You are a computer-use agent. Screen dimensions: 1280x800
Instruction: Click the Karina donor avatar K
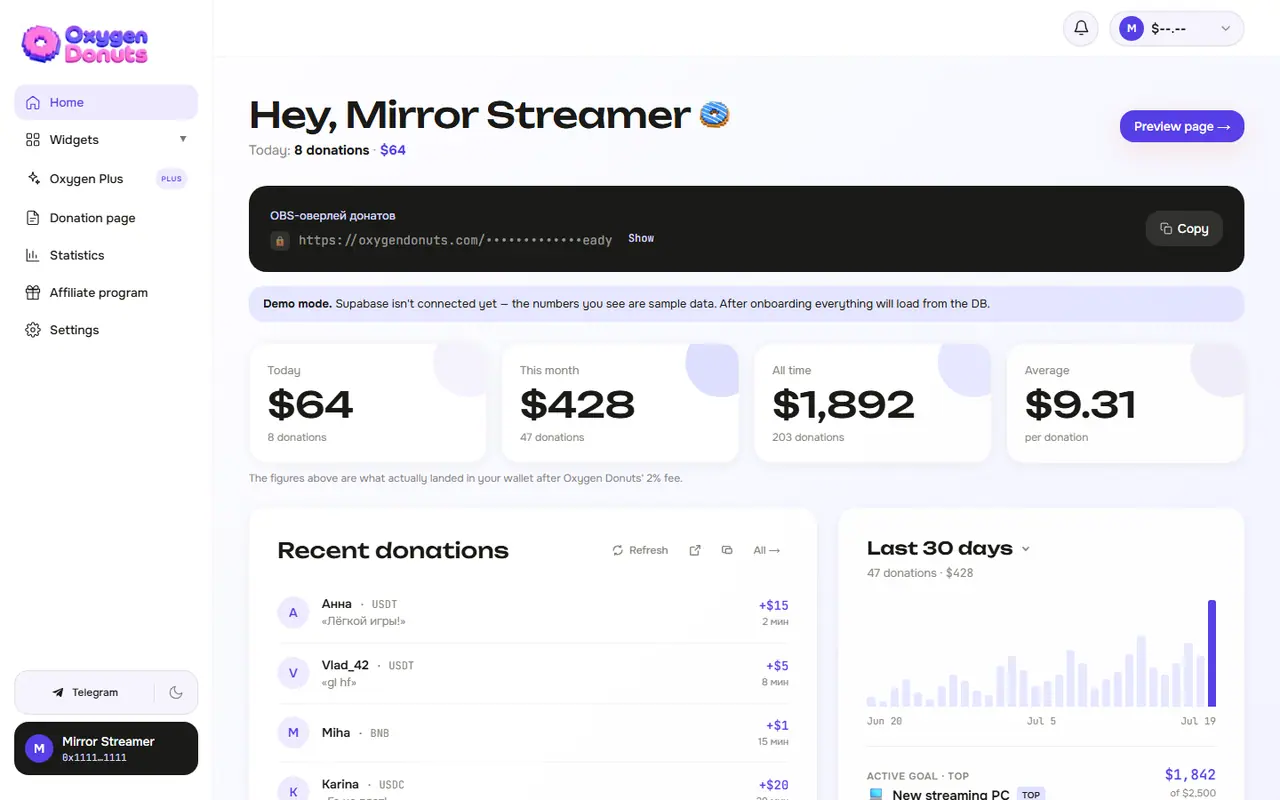[x=293, y=791]
